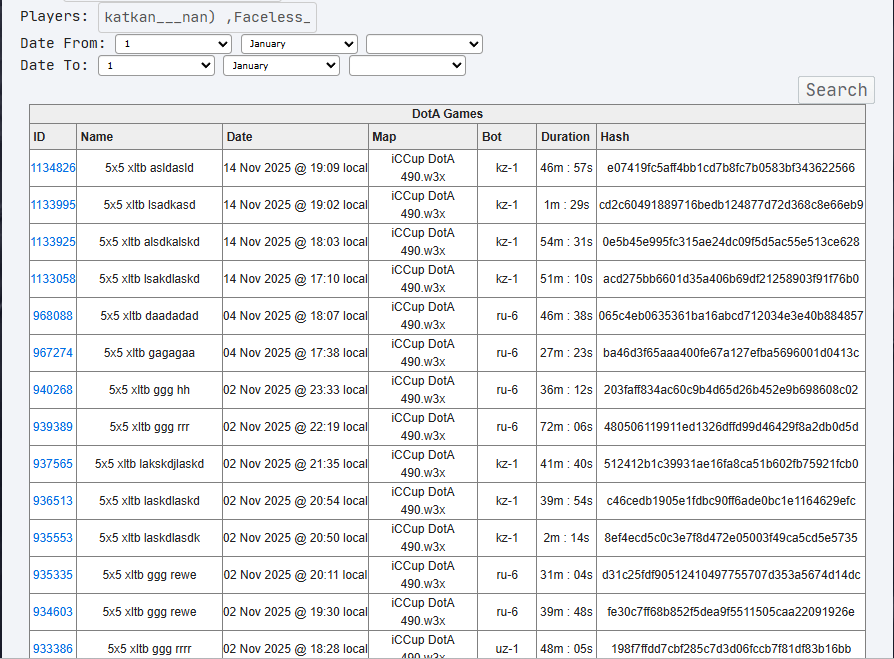Click date '04 Nov 2025 @ 18:07 local'
This screenshot has width=894, height=659.
(x=295, y=316)
